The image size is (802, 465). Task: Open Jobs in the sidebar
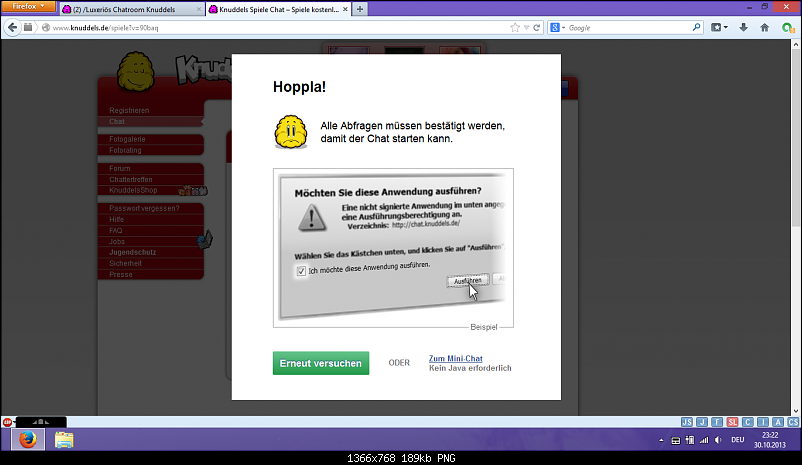pyautogui.click(x=117, y=241)
